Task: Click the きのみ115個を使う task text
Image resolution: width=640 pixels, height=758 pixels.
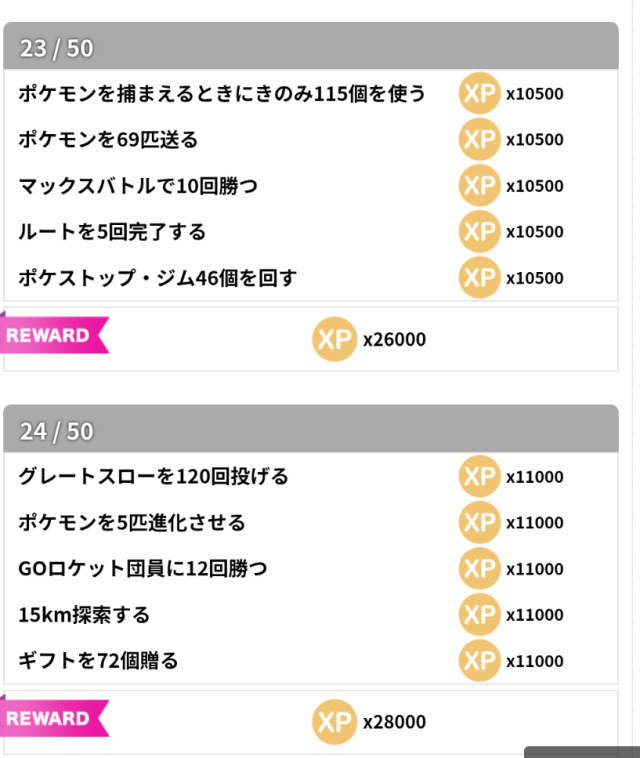Action: pyautogui.click(x=222, y=94)
